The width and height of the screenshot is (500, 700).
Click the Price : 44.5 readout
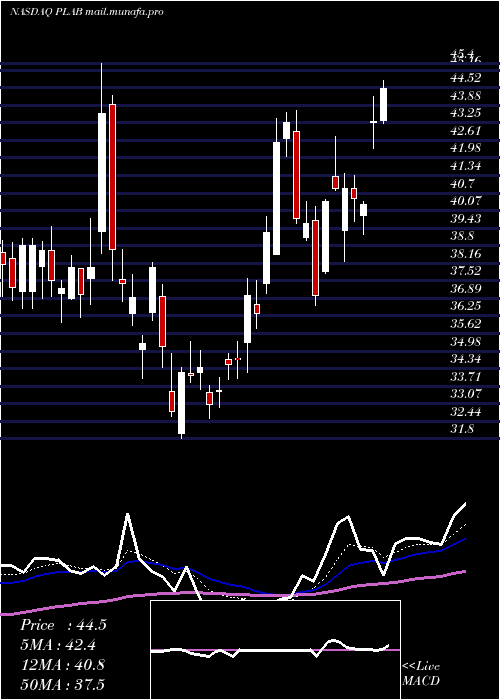click(63, 625)
